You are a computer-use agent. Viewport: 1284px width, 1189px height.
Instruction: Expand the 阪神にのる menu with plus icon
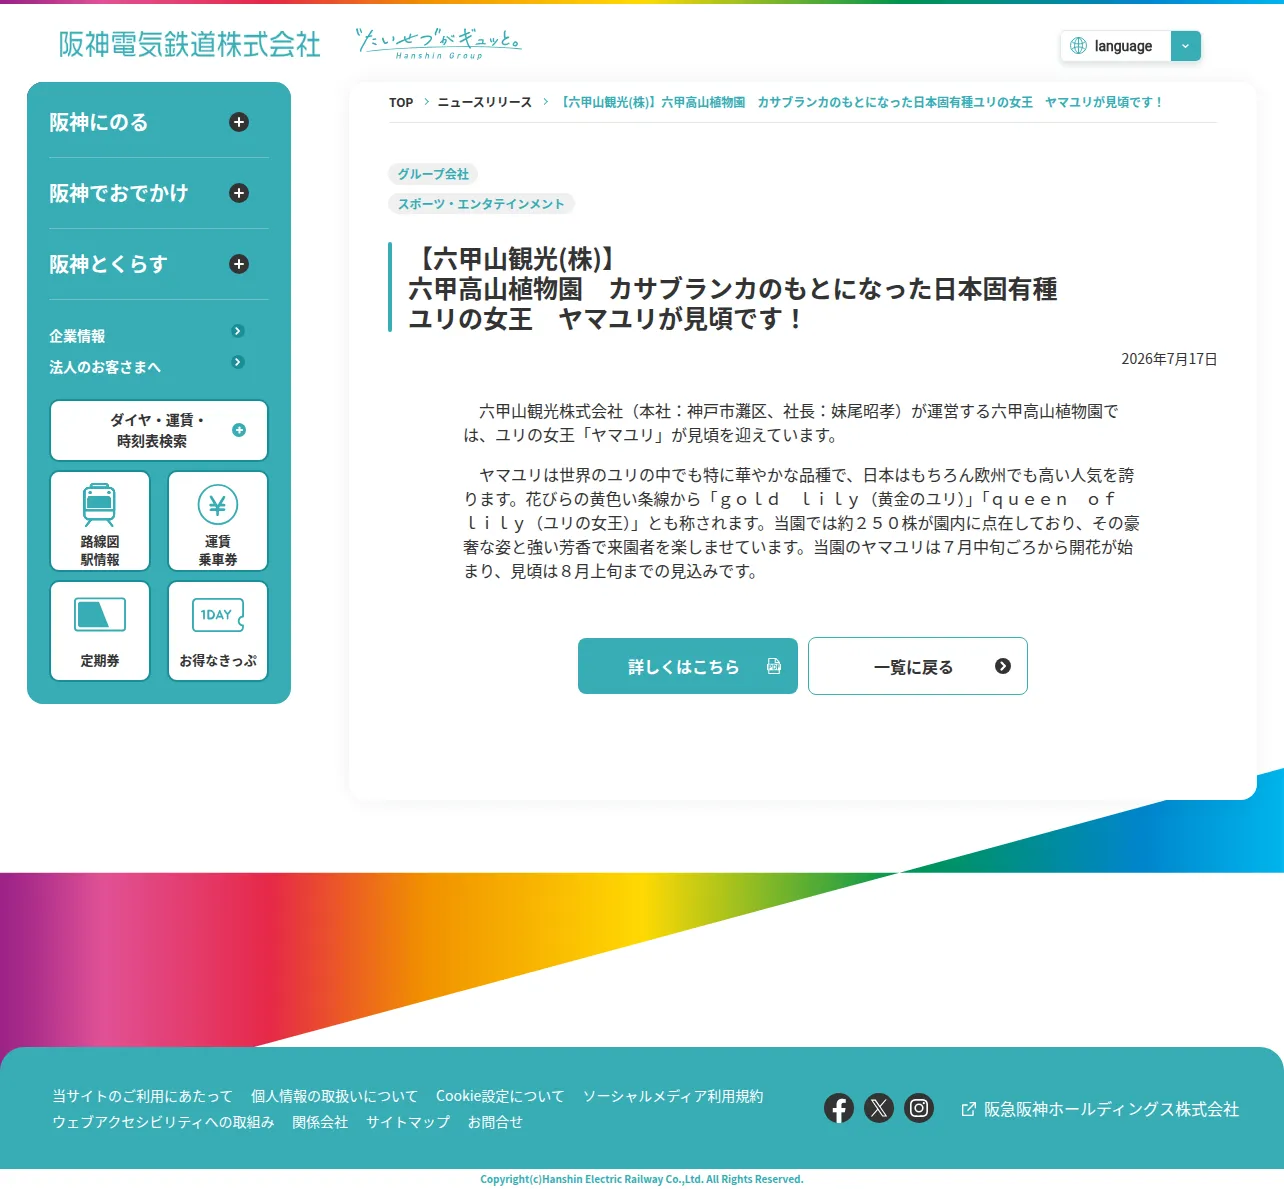pyautogui.click(x=239, y=122)
